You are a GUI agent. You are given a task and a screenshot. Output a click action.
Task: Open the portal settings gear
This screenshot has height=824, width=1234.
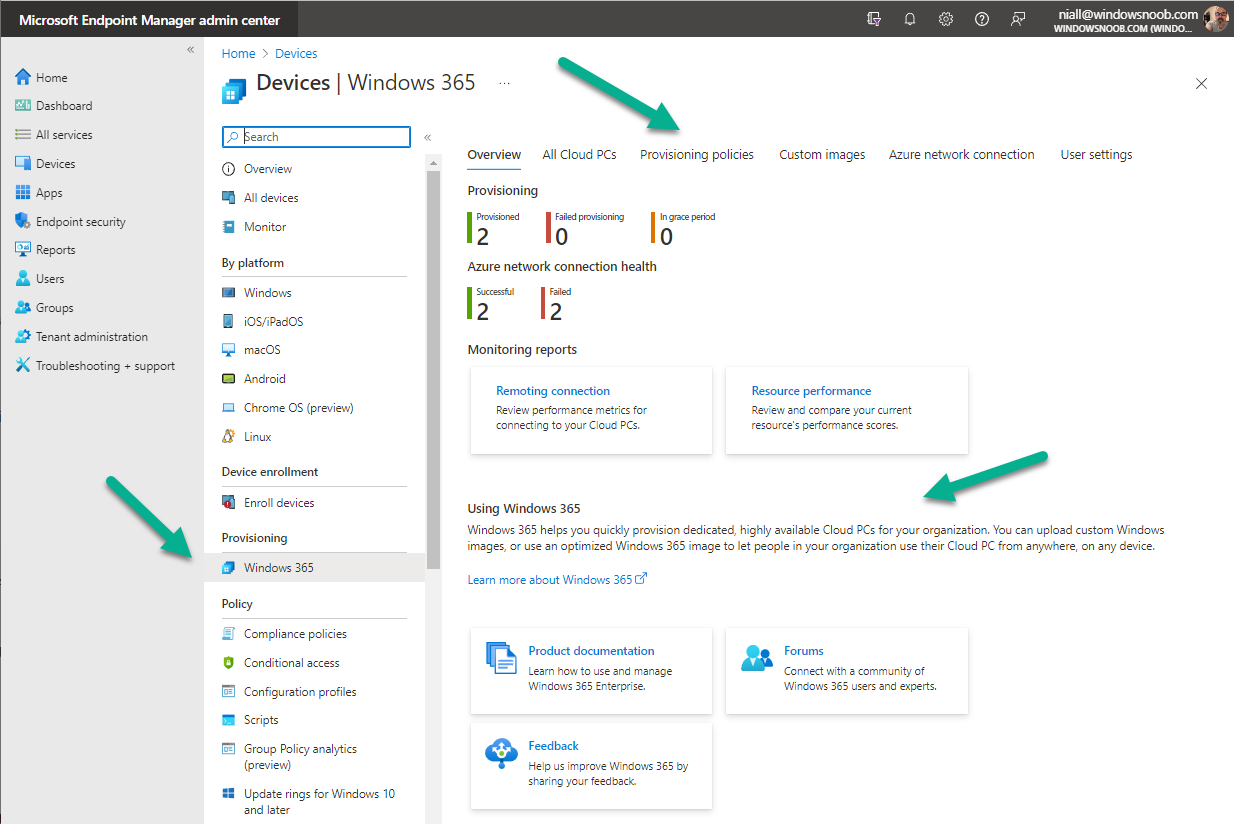[946, 19]
